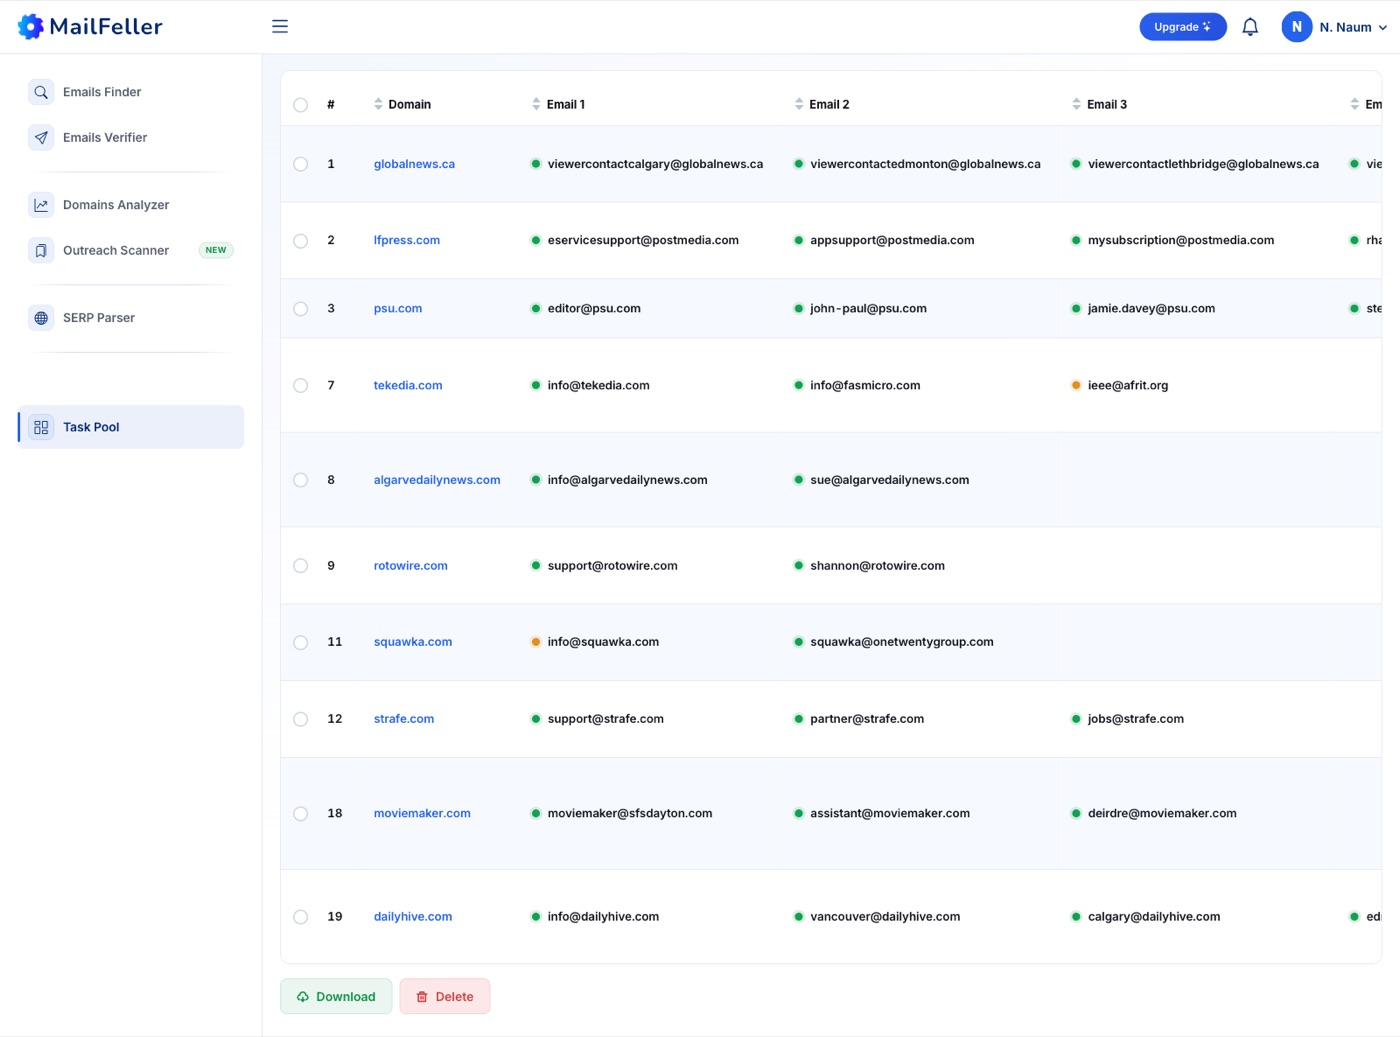Click the Emails Finder magnifier icon
Image resolution: width=1400 pixels, height=1037 pixels.
coord(41,92)
